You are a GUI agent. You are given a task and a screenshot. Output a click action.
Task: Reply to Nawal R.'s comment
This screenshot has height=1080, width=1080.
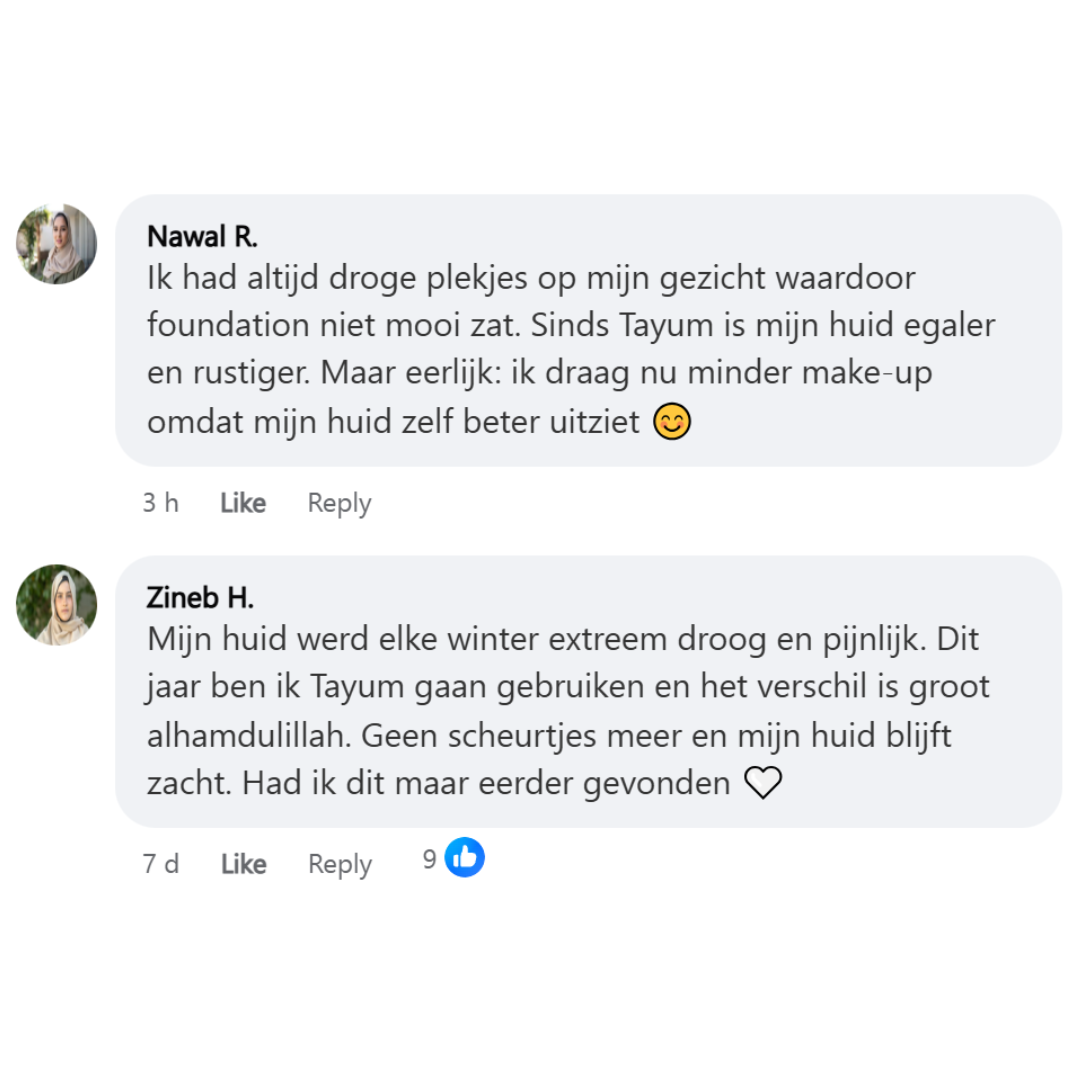click(339, 503)
